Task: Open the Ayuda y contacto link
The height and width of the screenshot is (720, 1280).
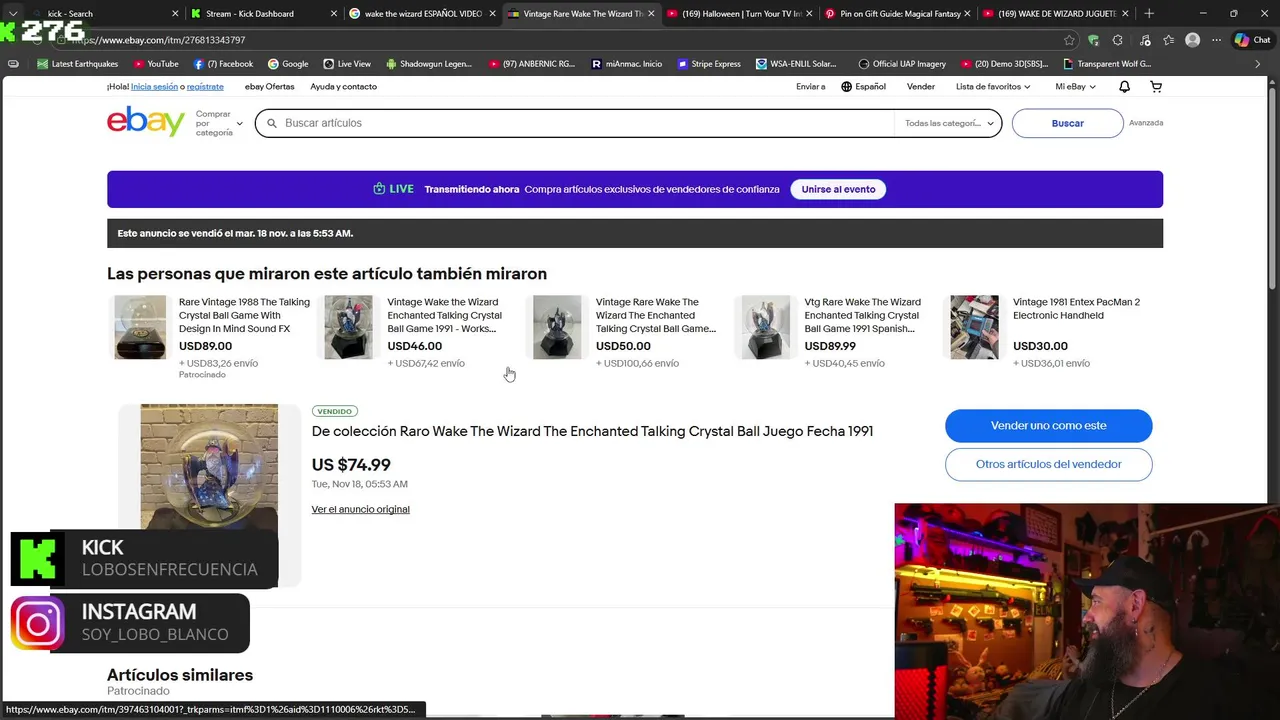Action: (343, 87)
